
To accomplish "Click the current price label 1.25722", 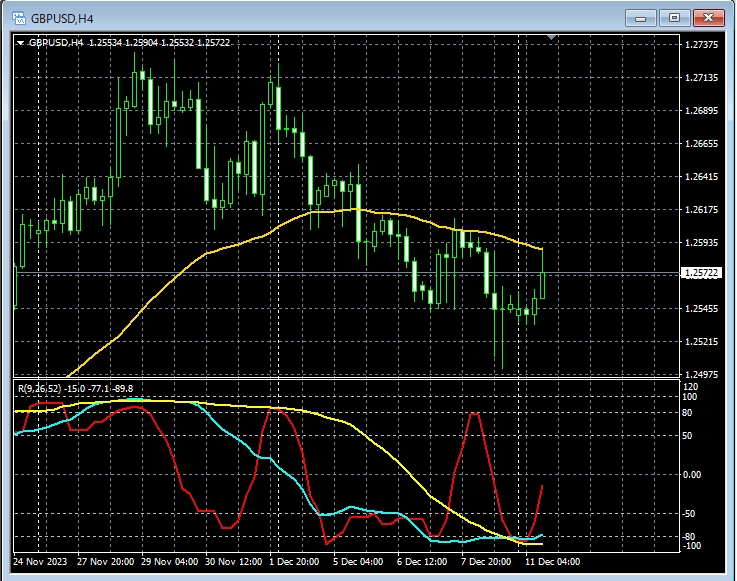I will 700,273.
